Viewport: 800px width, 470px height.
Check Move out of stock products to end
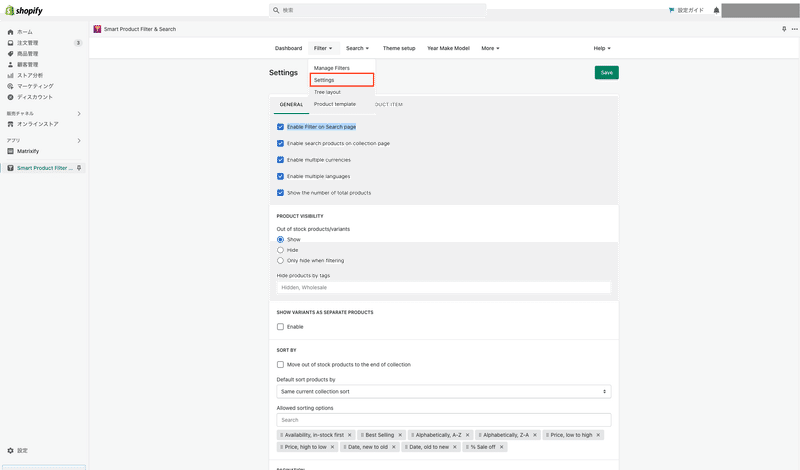(280, 364)
